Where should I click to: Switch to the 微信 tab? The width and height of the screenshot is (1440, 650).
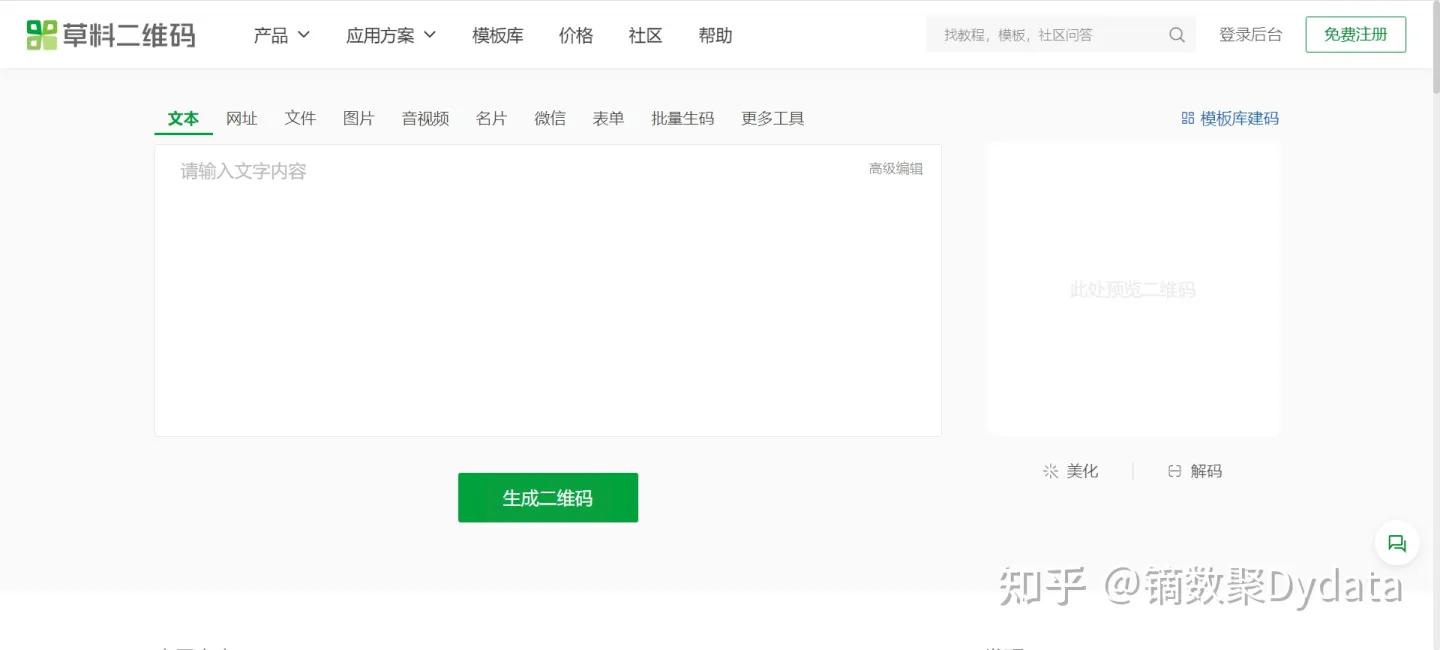point(549,117)
